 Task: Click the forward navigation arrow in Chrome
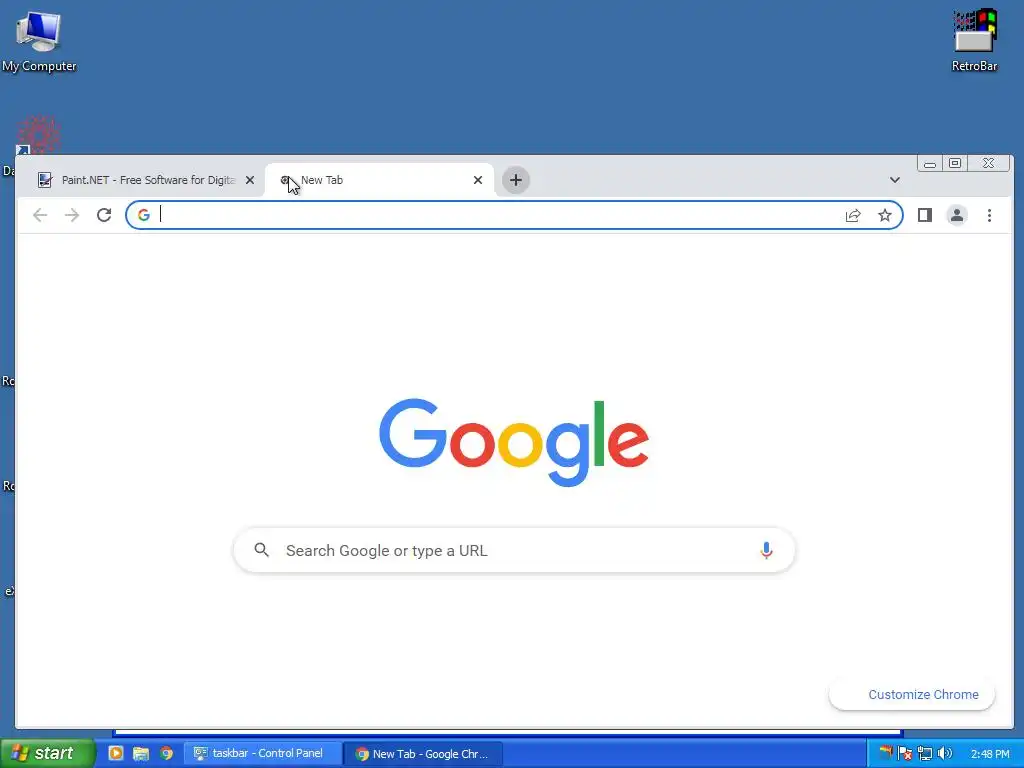point(72,216)
